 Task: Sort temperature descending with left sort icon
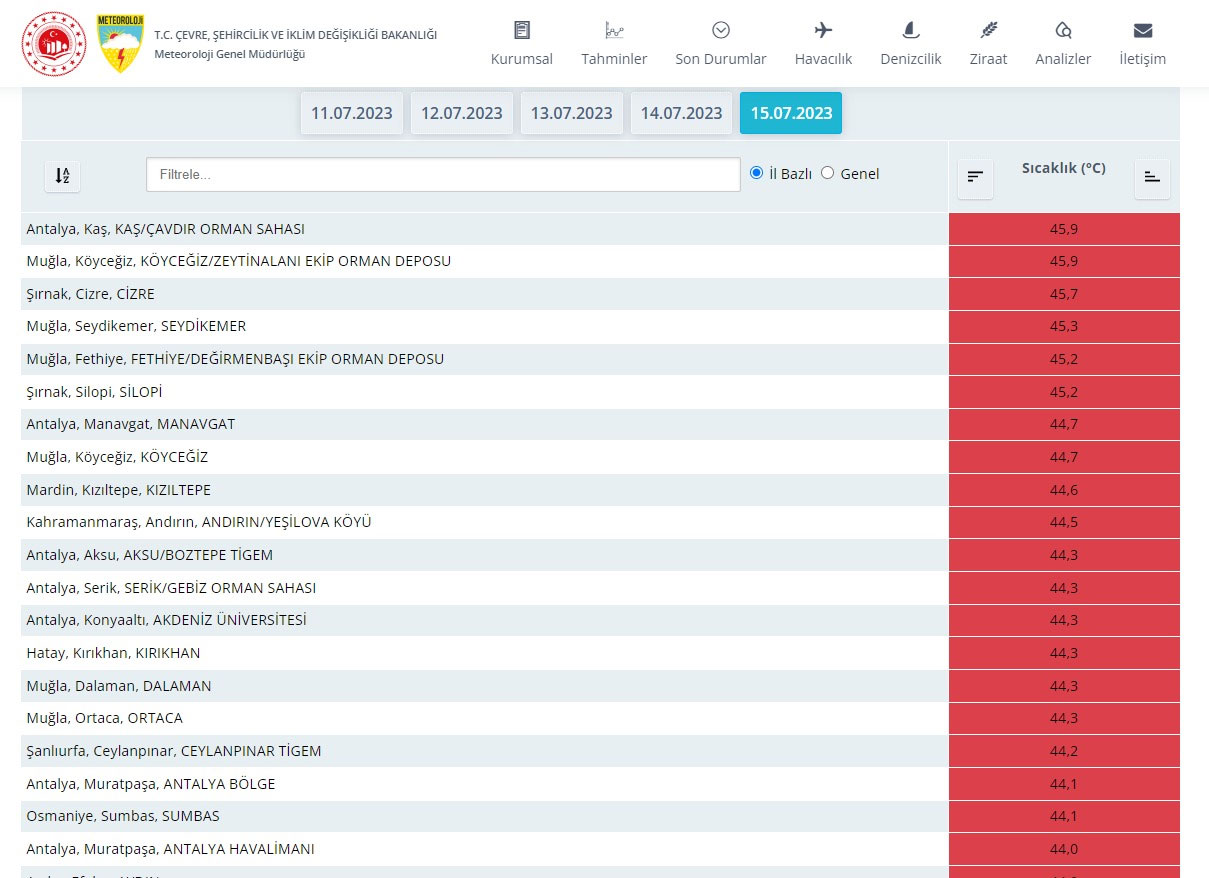(x=975, y=177)
